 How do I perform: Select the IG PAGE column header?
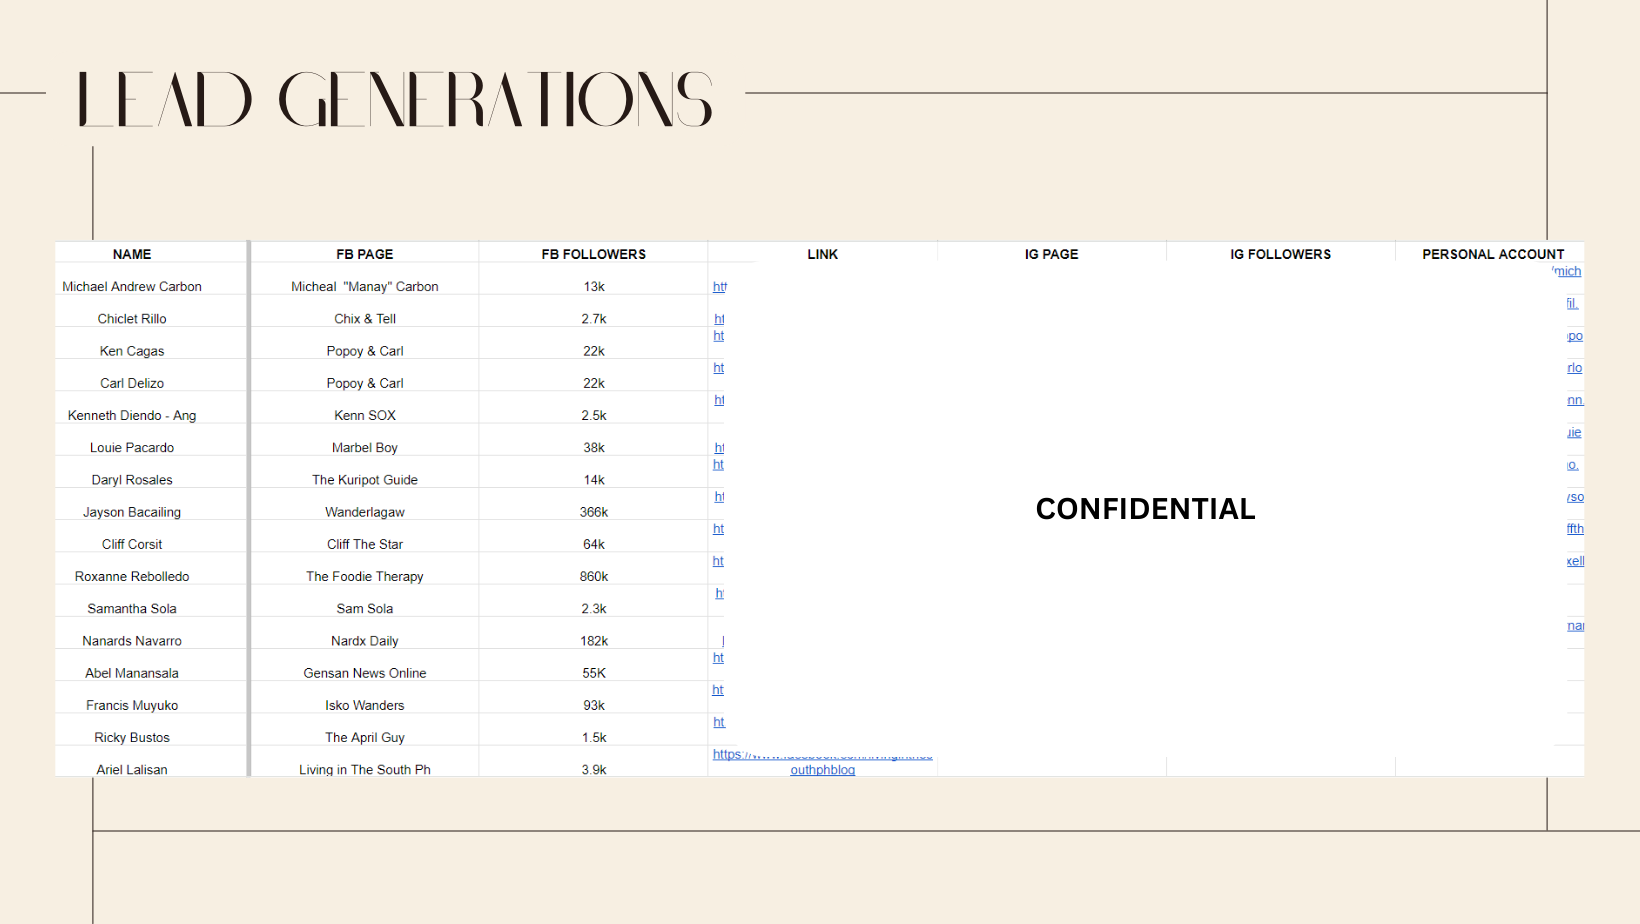click(1051, 254)
